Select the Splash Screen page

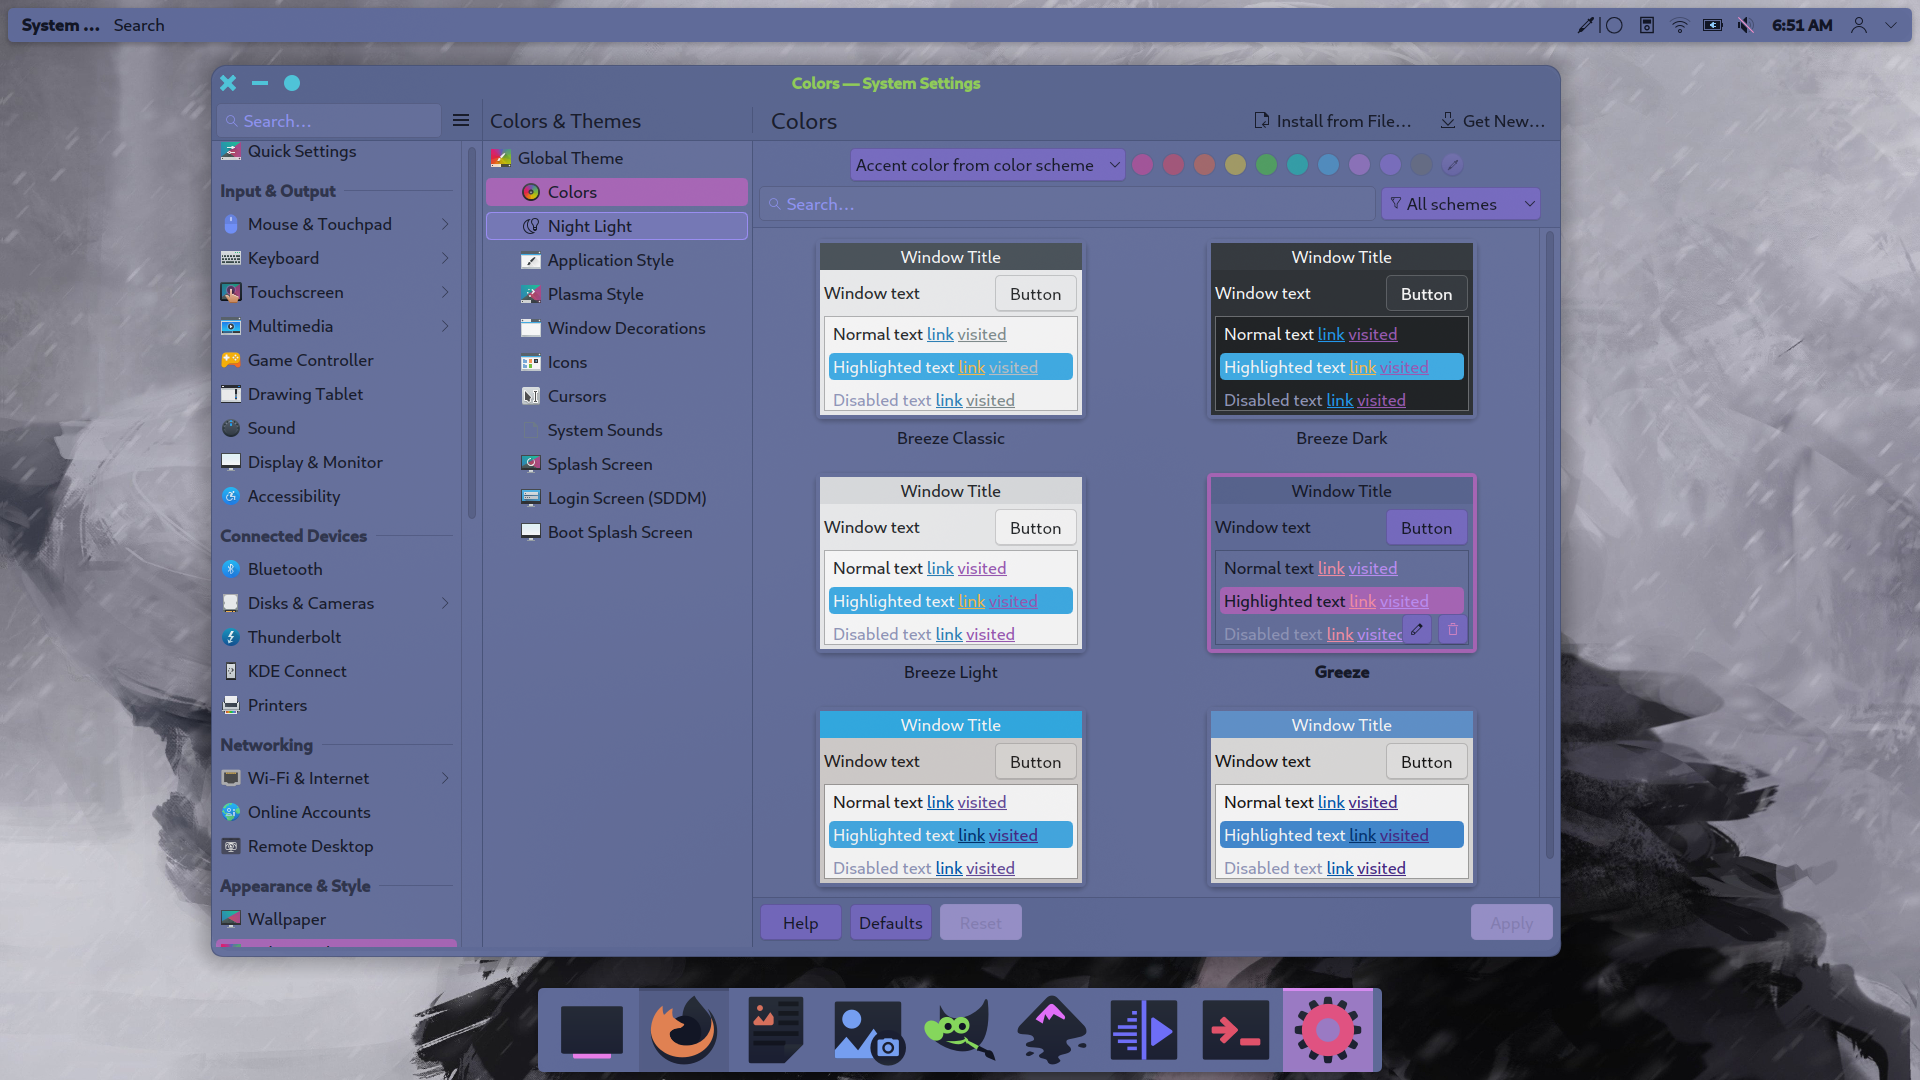[617, 464]
